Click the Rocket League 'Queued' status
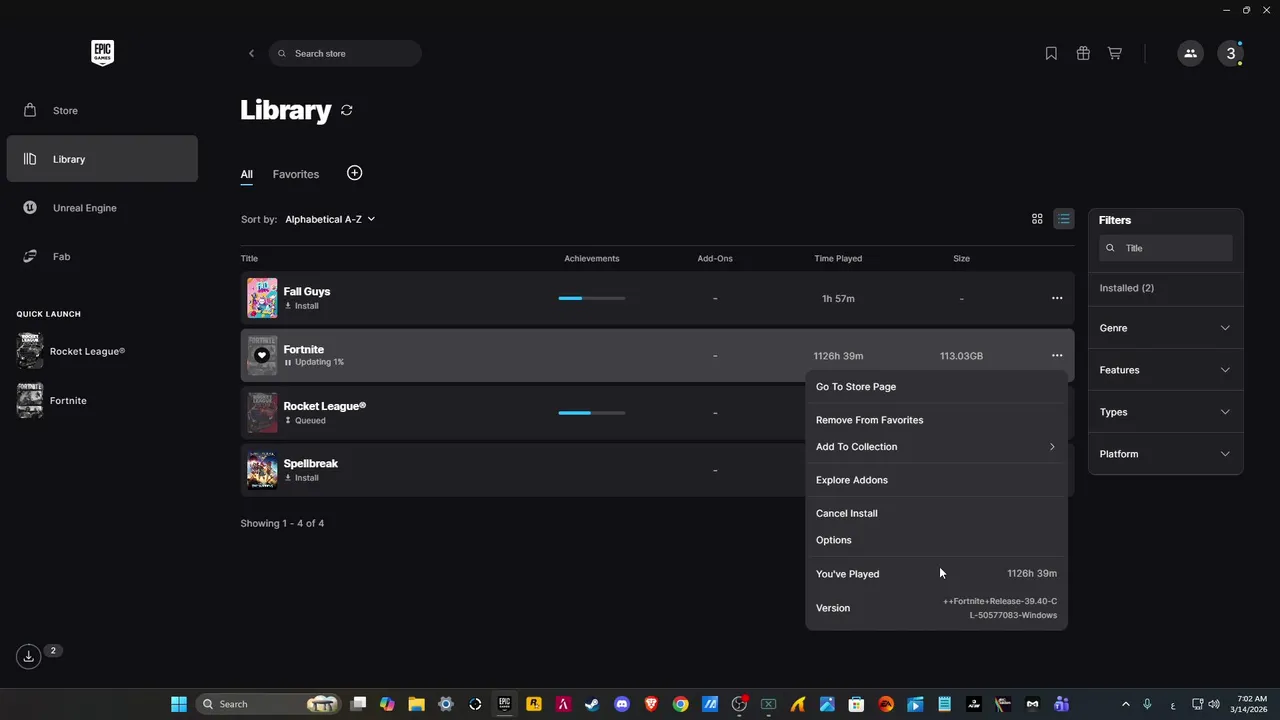This screenshot has width=1280, height=720. tap(305, 421)
